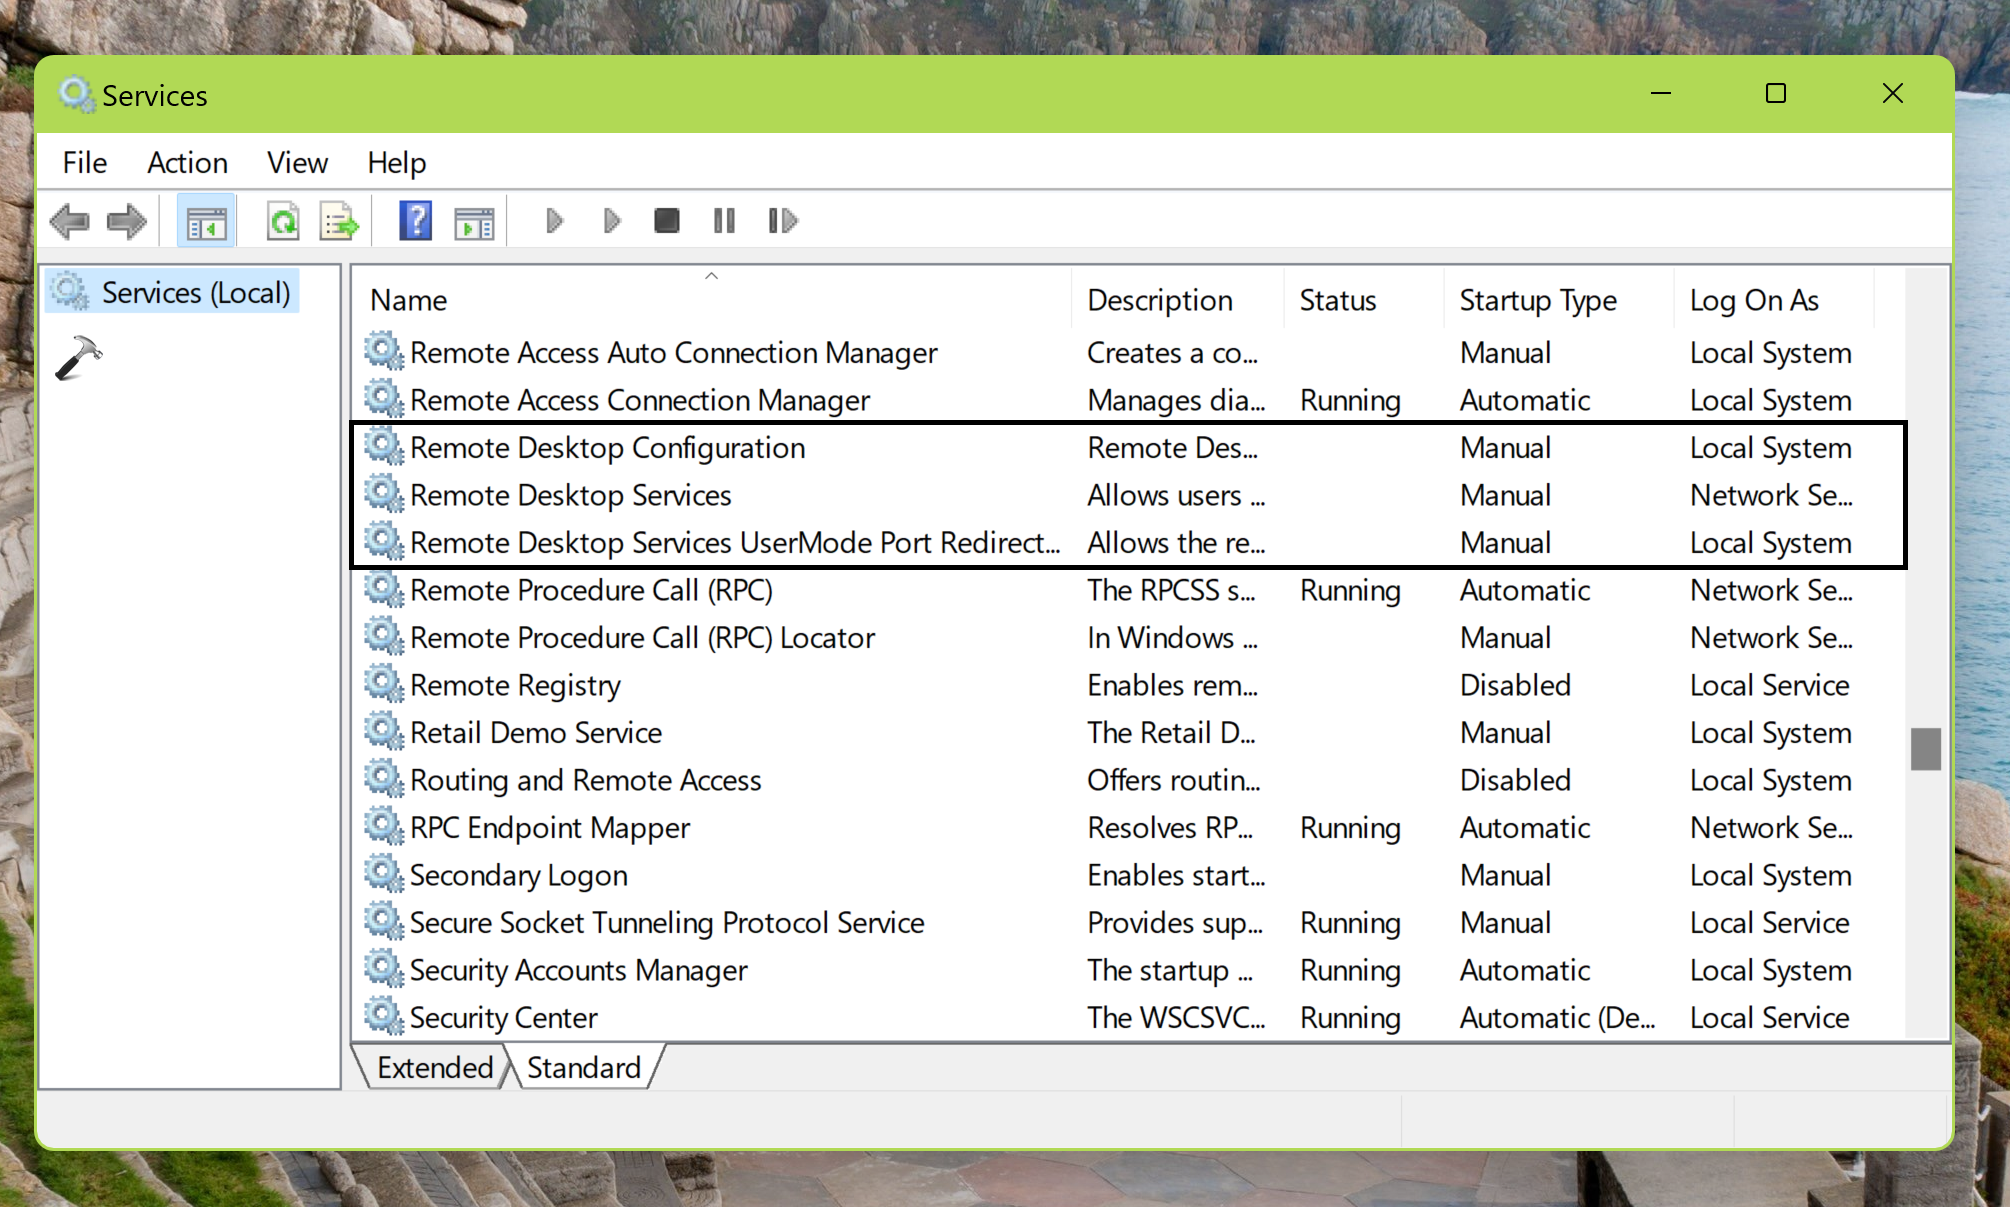This screenshot has height=1207, width=2010.
Task: Pause the selected service
Action: coord(724,221)
